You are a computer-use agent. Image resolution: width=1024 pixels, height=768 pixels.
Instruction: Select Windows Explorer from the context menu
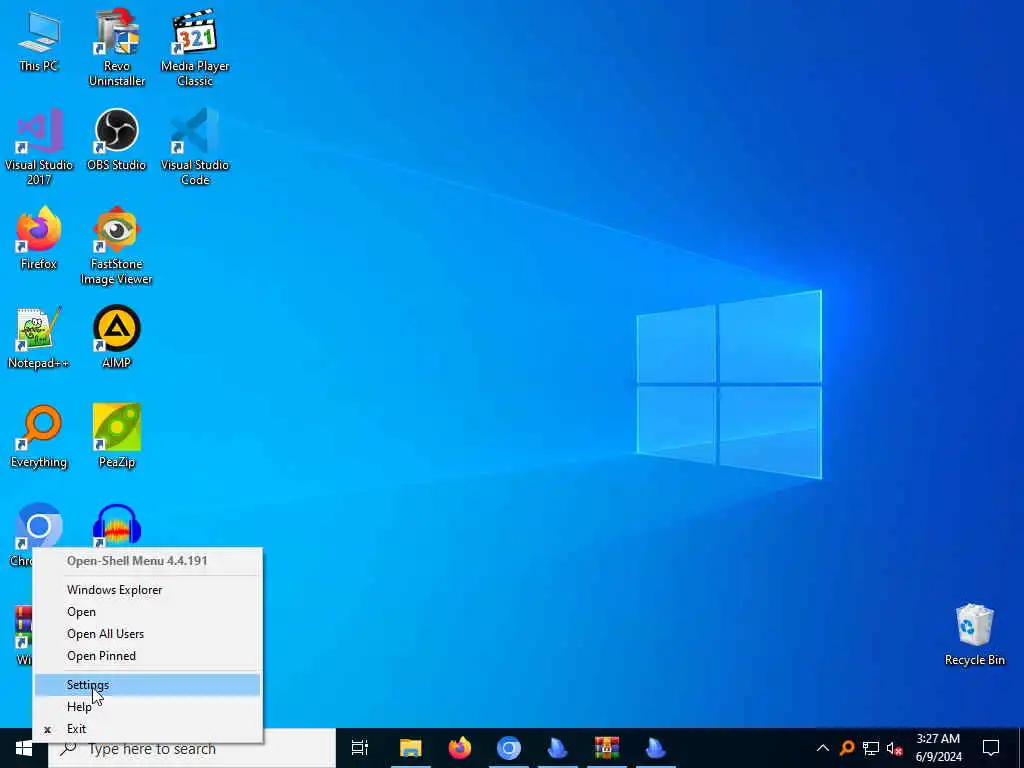148,590
